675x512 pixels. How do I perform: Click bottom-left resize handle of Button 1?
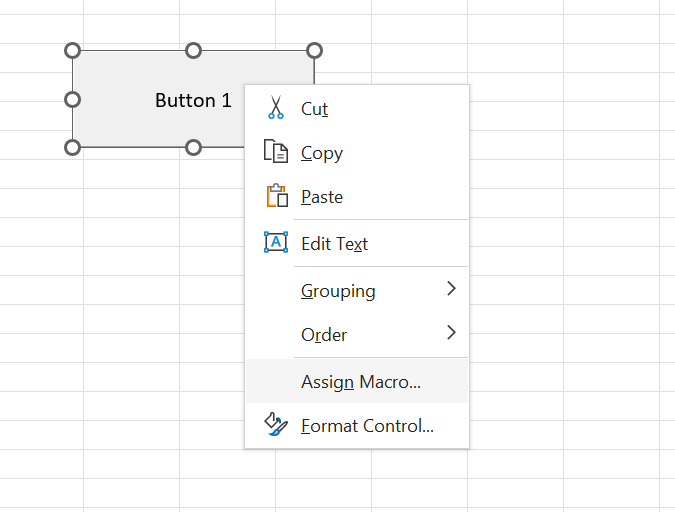coord(72,147)
